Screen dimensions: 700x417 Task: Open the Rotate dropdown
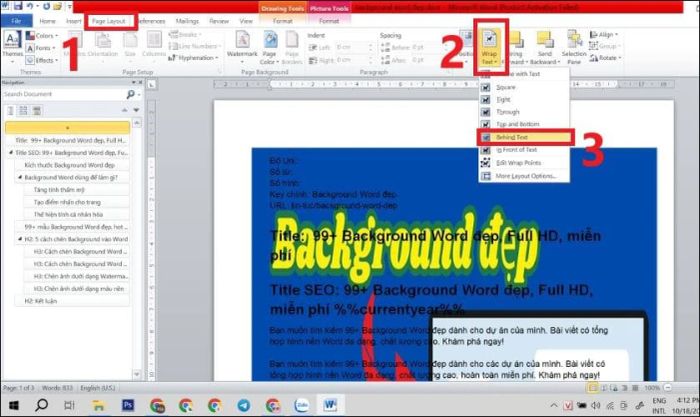pos(604,58)
